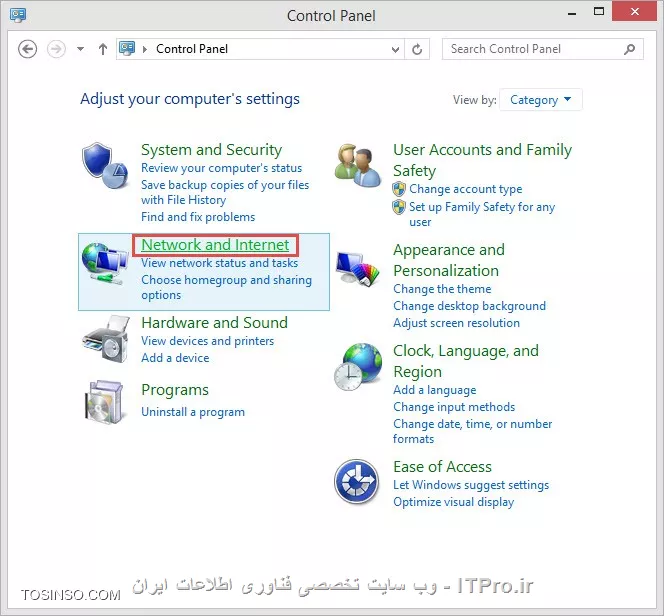
Task: Open the View by Category dropdown
Action: coord(541,100)
